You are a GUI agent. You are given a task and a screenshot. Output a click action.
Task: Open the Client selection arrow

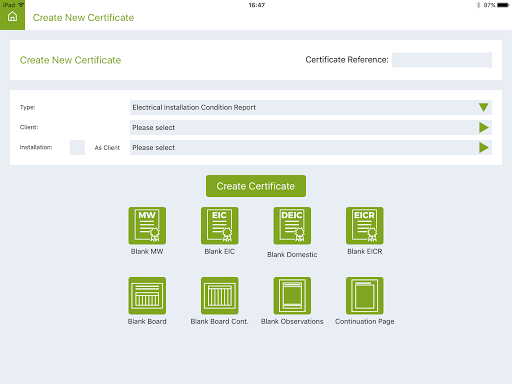tap(484, 127)
